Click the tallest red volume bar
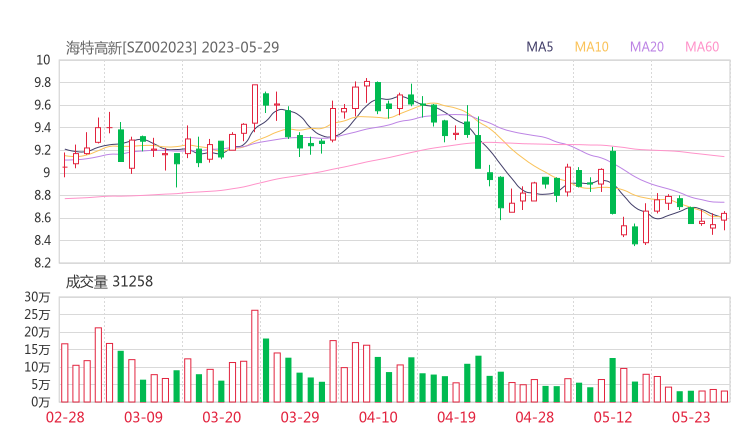 pos(255,356)
